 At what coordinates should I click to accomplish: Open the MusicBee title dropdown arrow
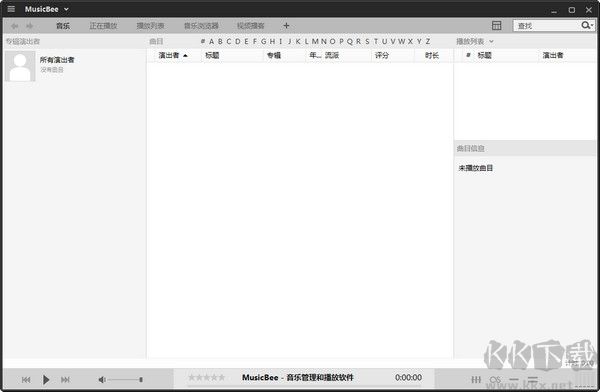pos(66,9)
